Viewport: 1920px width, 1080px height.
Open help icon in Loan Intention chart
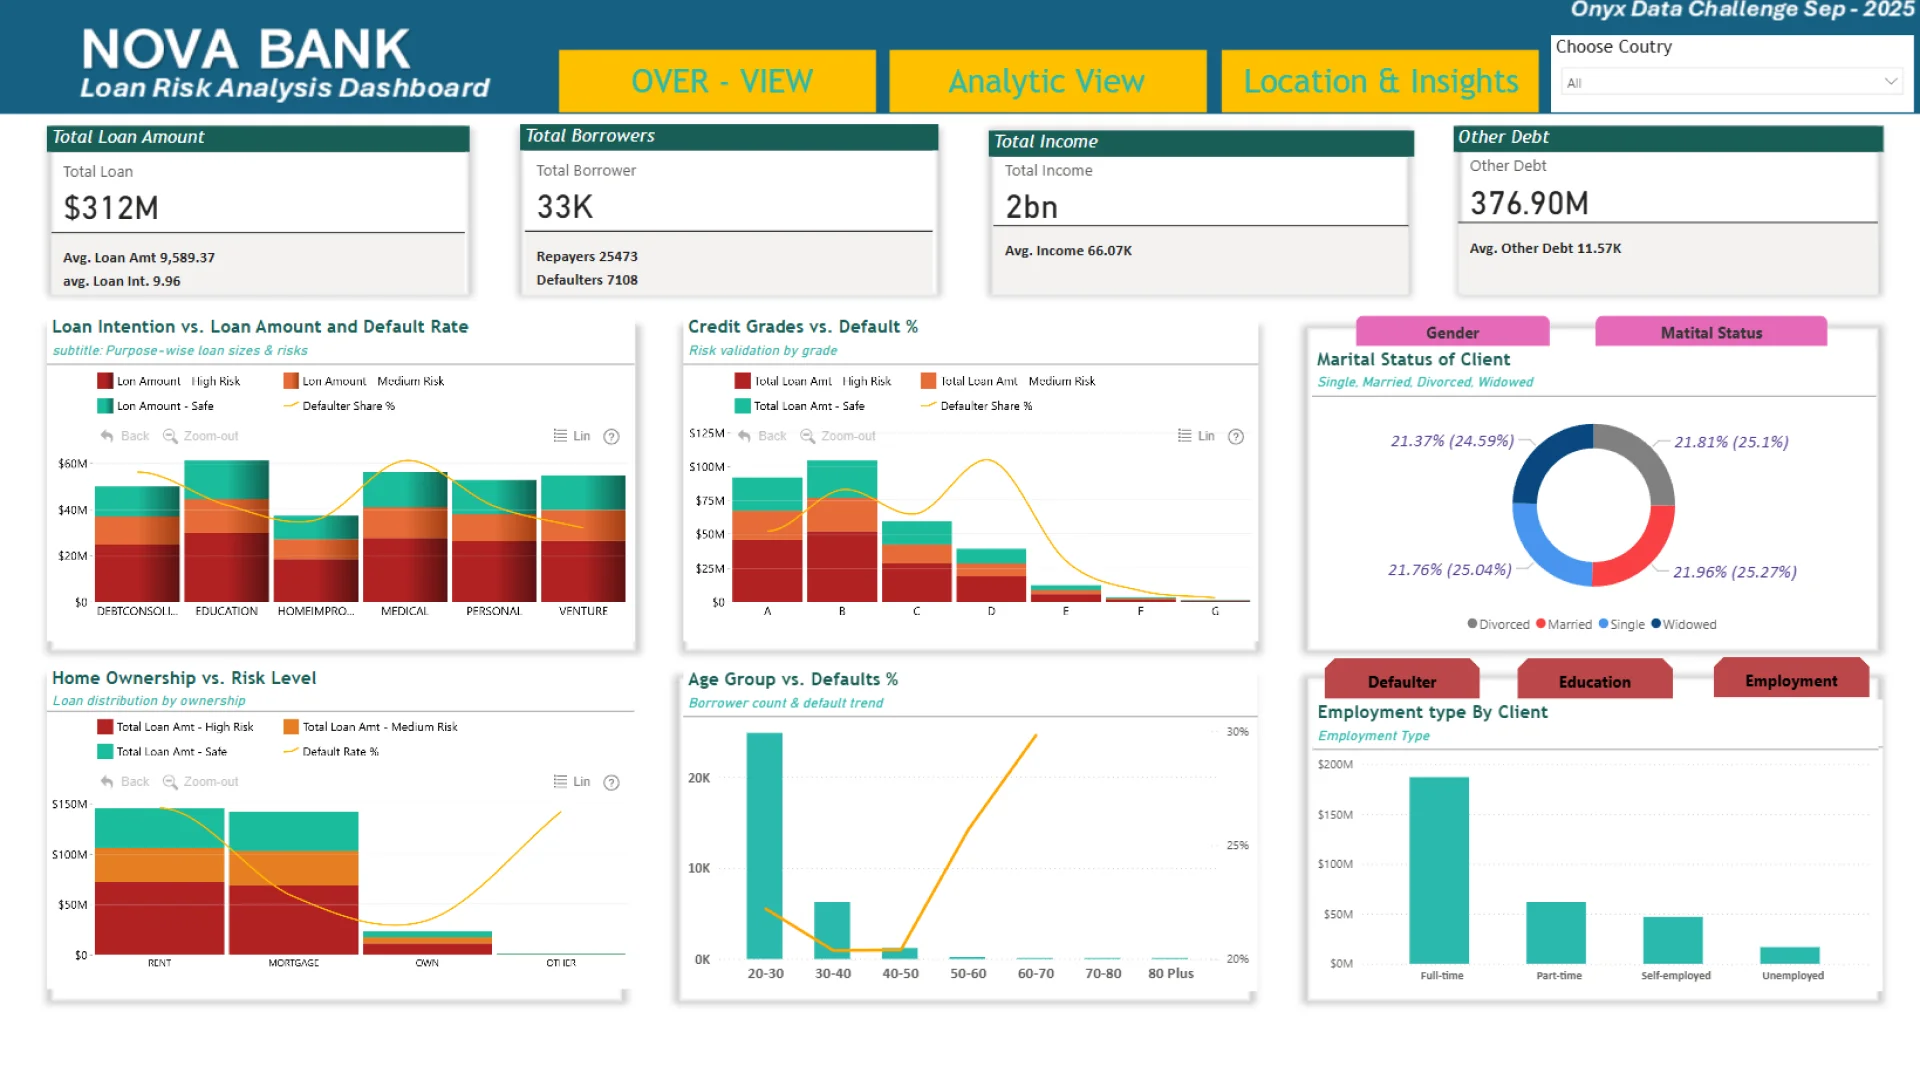tap(612, 436)
